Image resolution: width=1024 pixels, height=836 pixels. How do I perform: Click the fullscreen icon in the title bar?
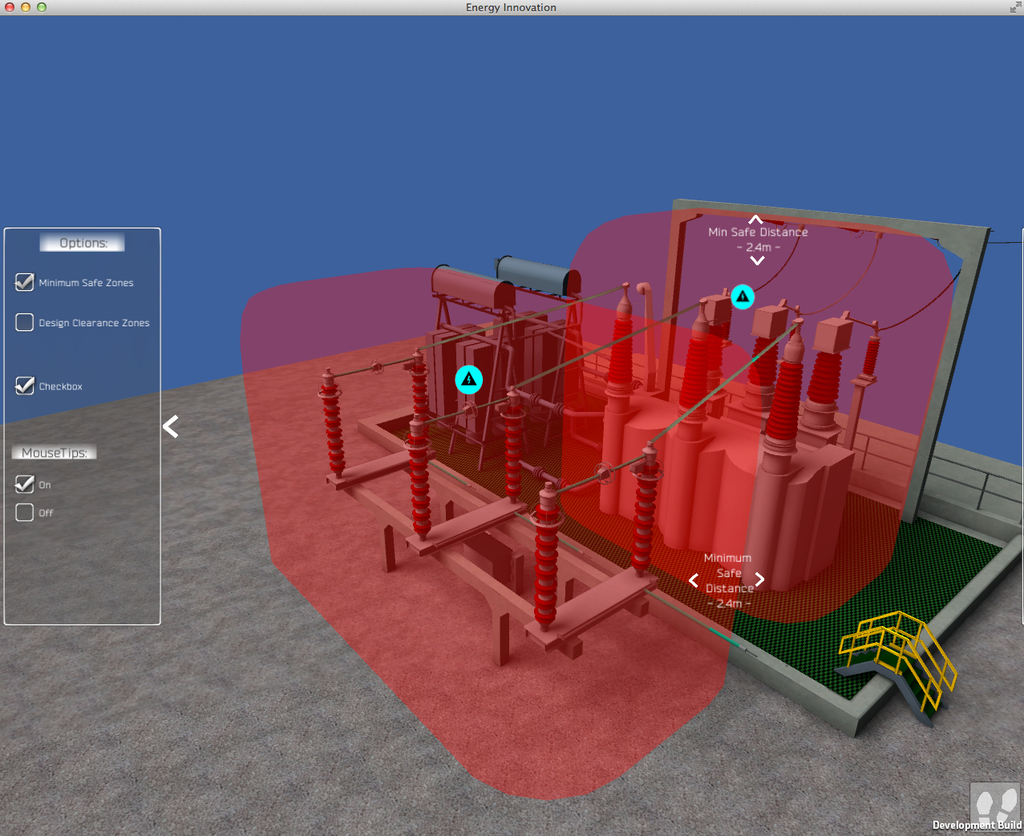click(1013, 7)
